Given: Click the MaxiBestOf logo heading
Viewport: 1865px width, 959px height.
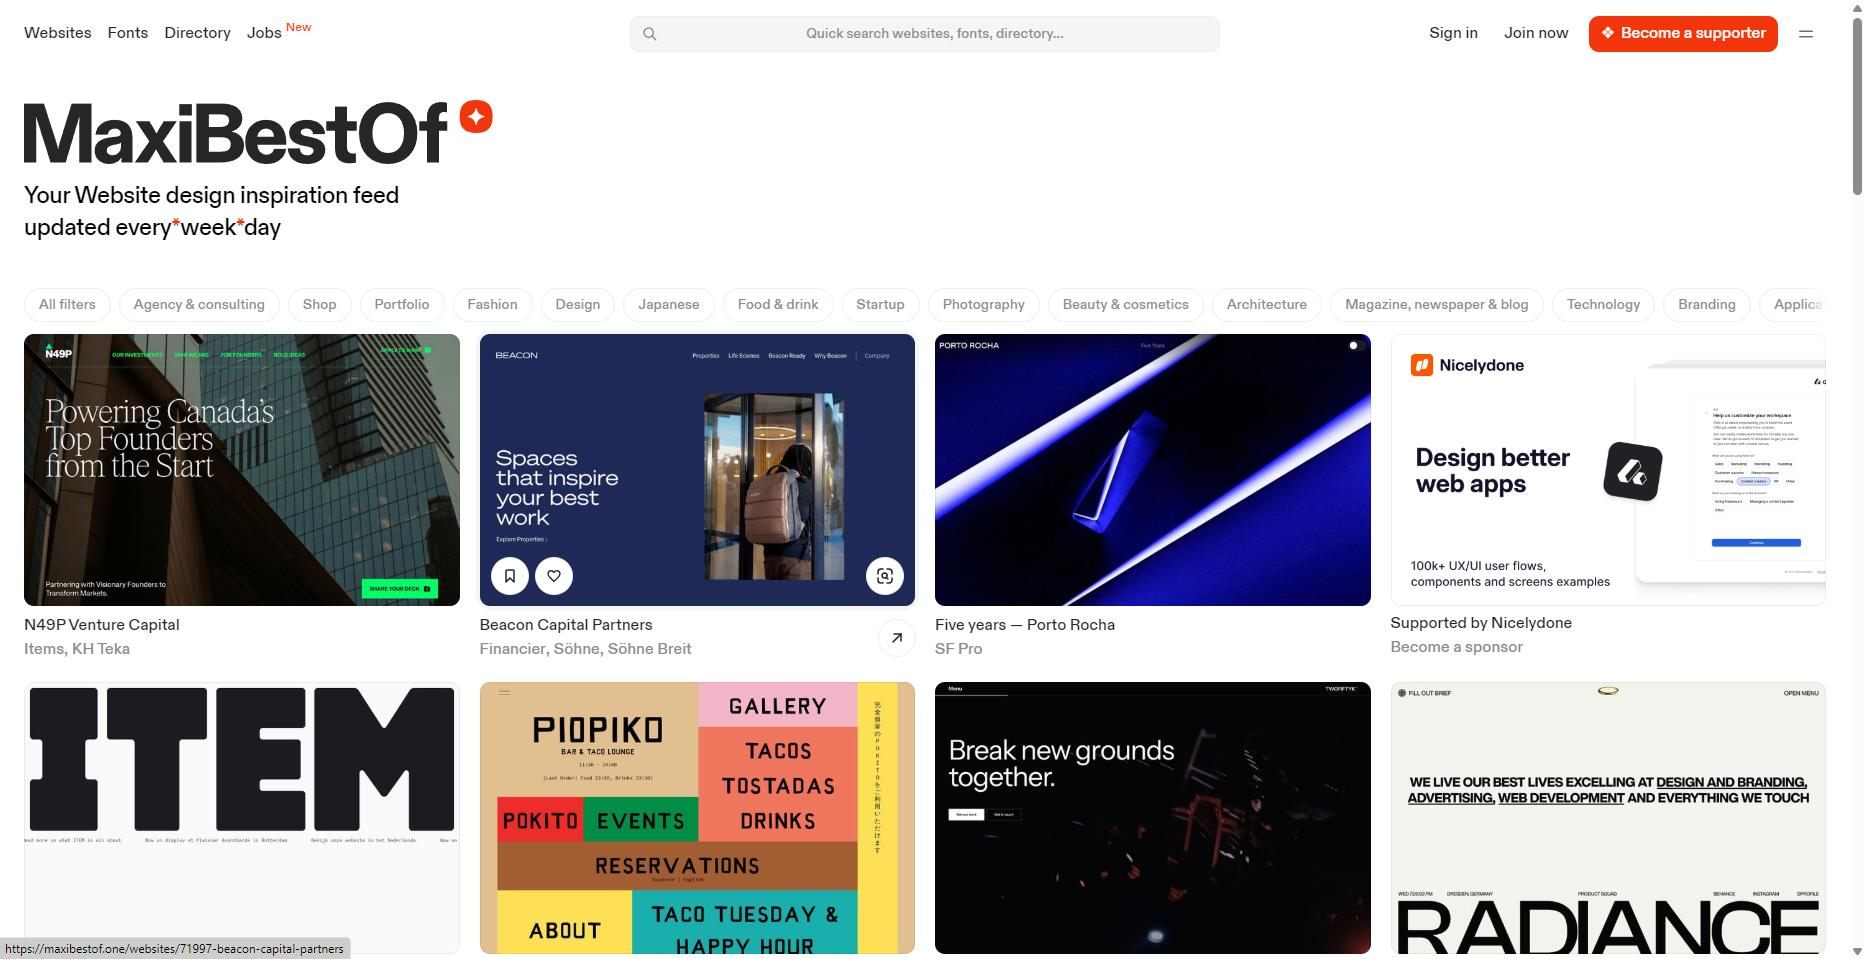Looking at the screenshot, I should coord(236,133).
